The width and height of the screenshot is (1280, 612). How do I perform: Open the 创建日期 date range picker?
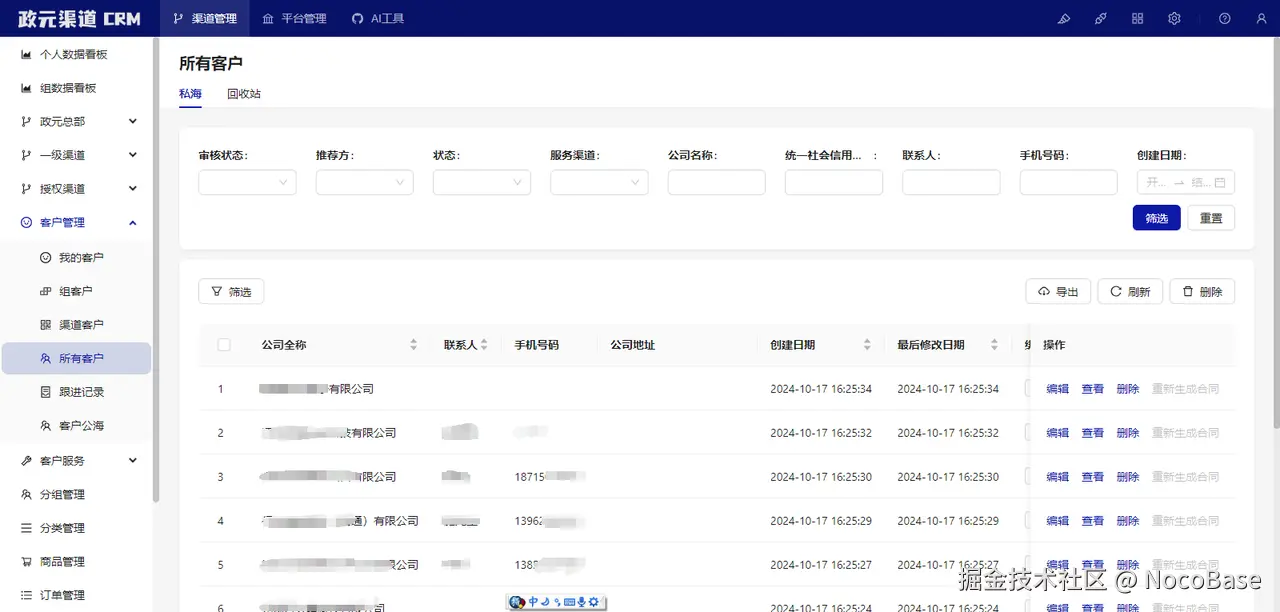click(1186, 182)
